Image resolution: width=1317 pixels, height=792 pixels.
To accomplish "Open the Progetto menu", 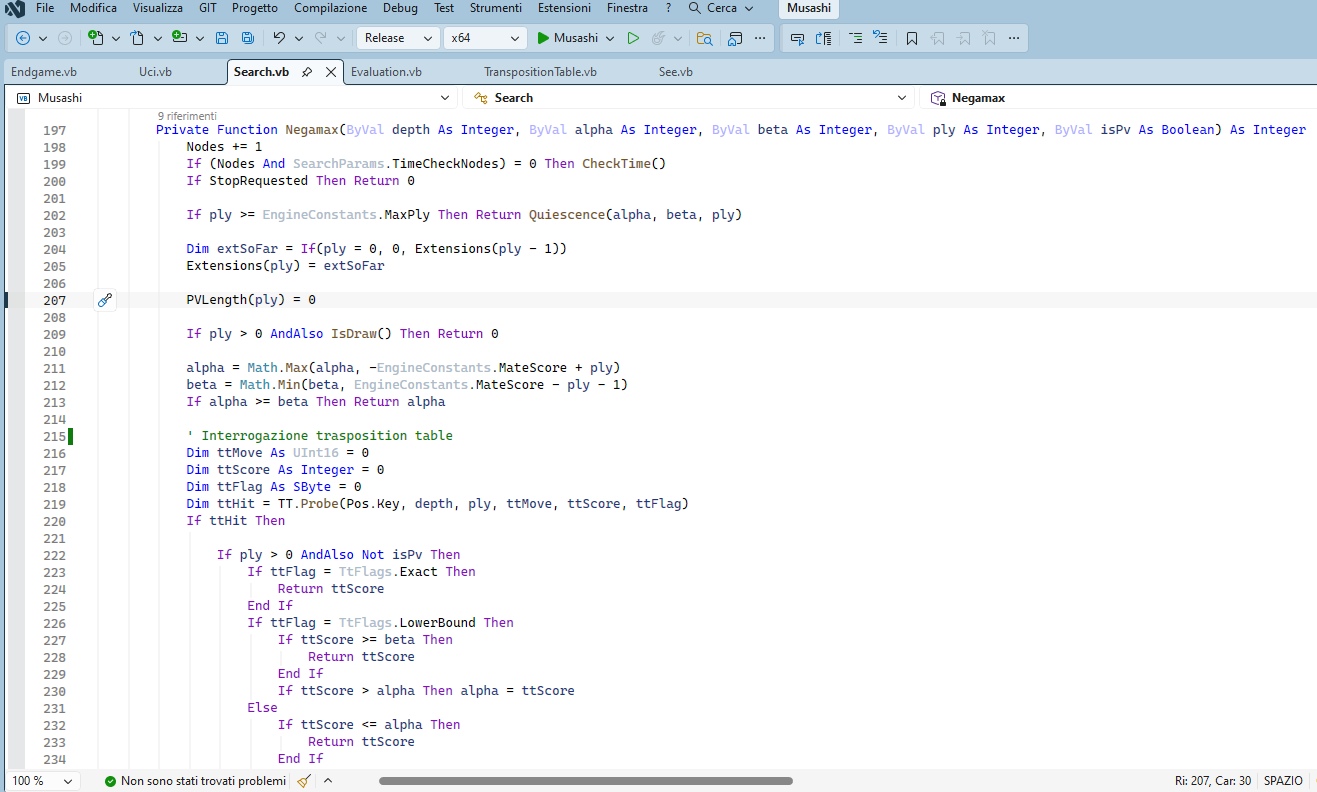I will (255, 8).
